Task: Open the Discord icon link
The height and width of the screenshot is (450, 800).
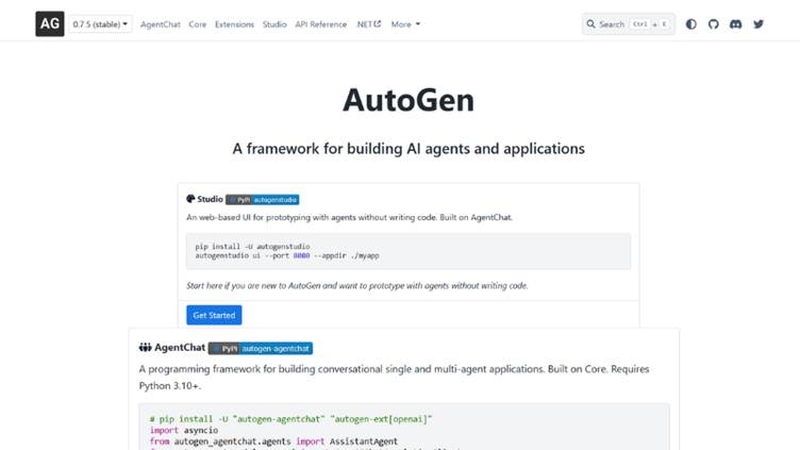Action: tap(736, 24)
